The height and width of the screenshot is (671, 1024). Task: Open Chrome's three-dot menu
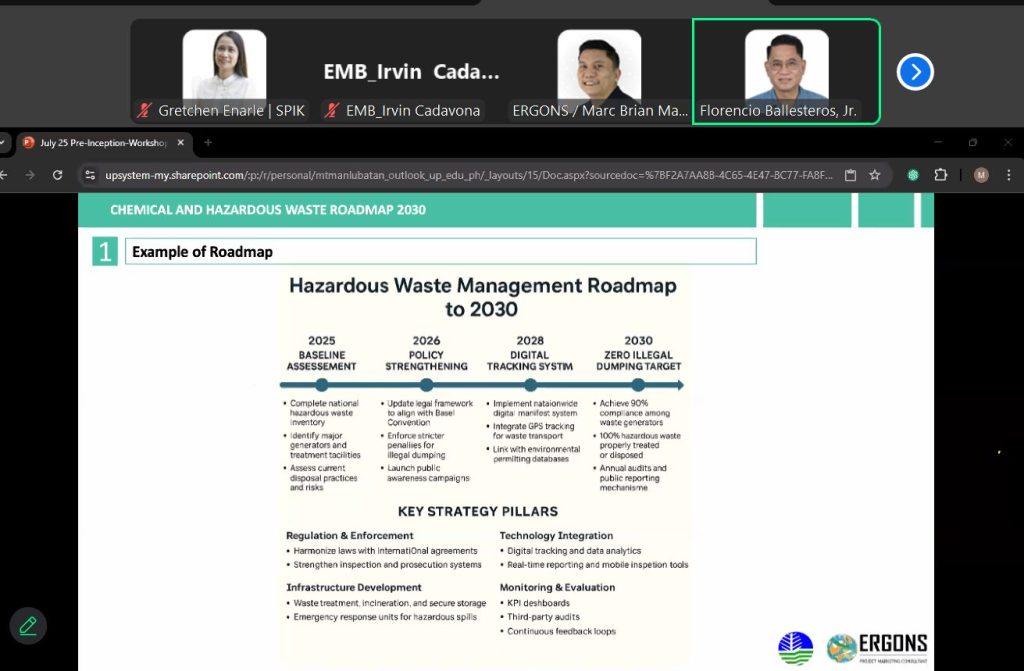(1012, 175)
